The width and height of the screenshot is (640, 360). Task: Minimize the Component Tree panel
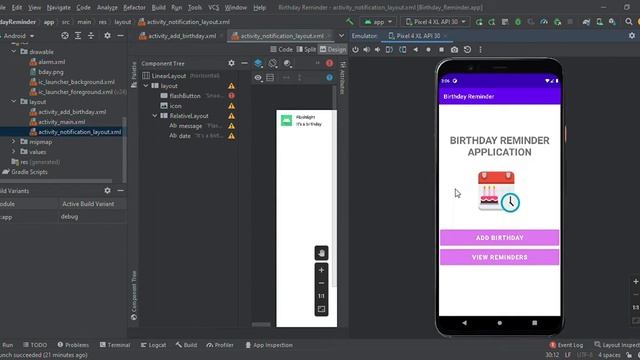coord(244,63)
